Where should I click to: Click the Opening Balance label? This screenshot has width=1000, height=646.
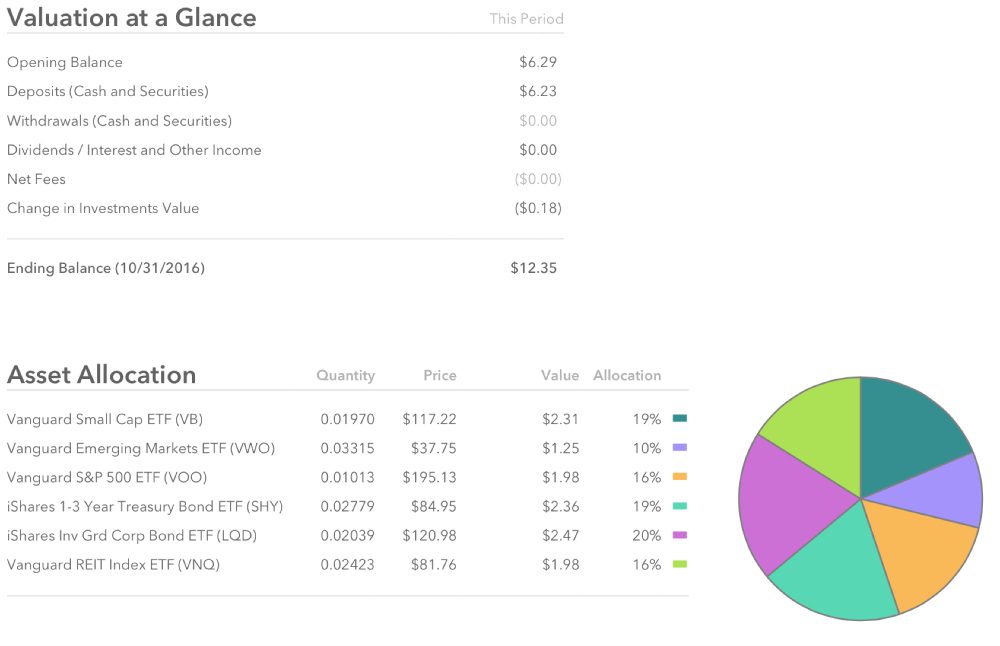64,62
